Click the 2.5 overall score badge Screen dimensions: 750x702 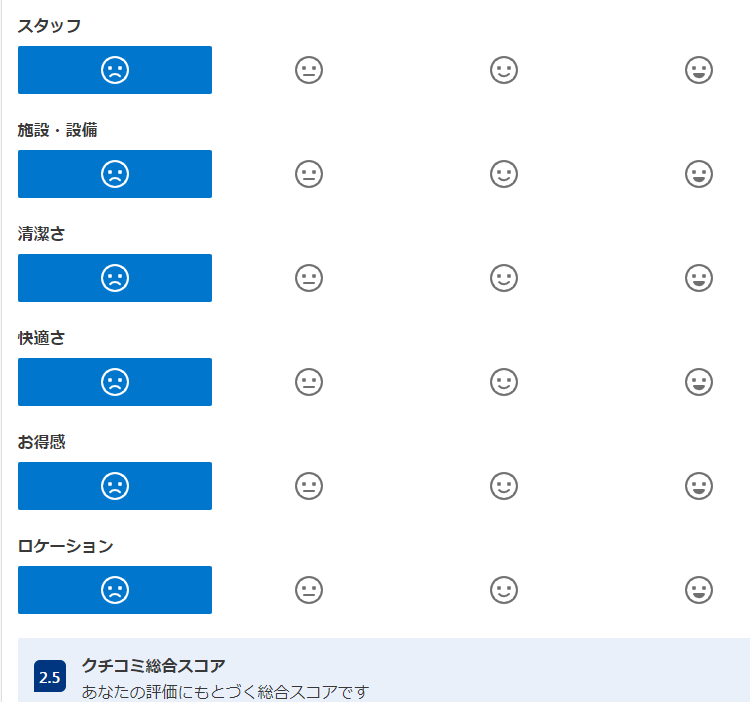tap(50, 677)
